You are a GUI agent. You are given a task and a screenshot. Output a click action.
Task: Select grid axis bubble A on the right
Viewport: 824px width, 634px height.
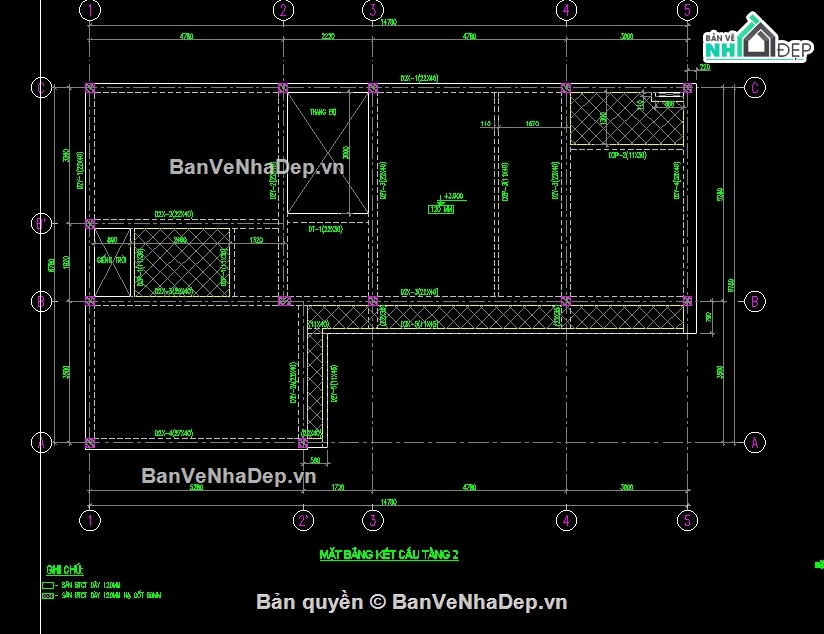[x=755, y=443]
